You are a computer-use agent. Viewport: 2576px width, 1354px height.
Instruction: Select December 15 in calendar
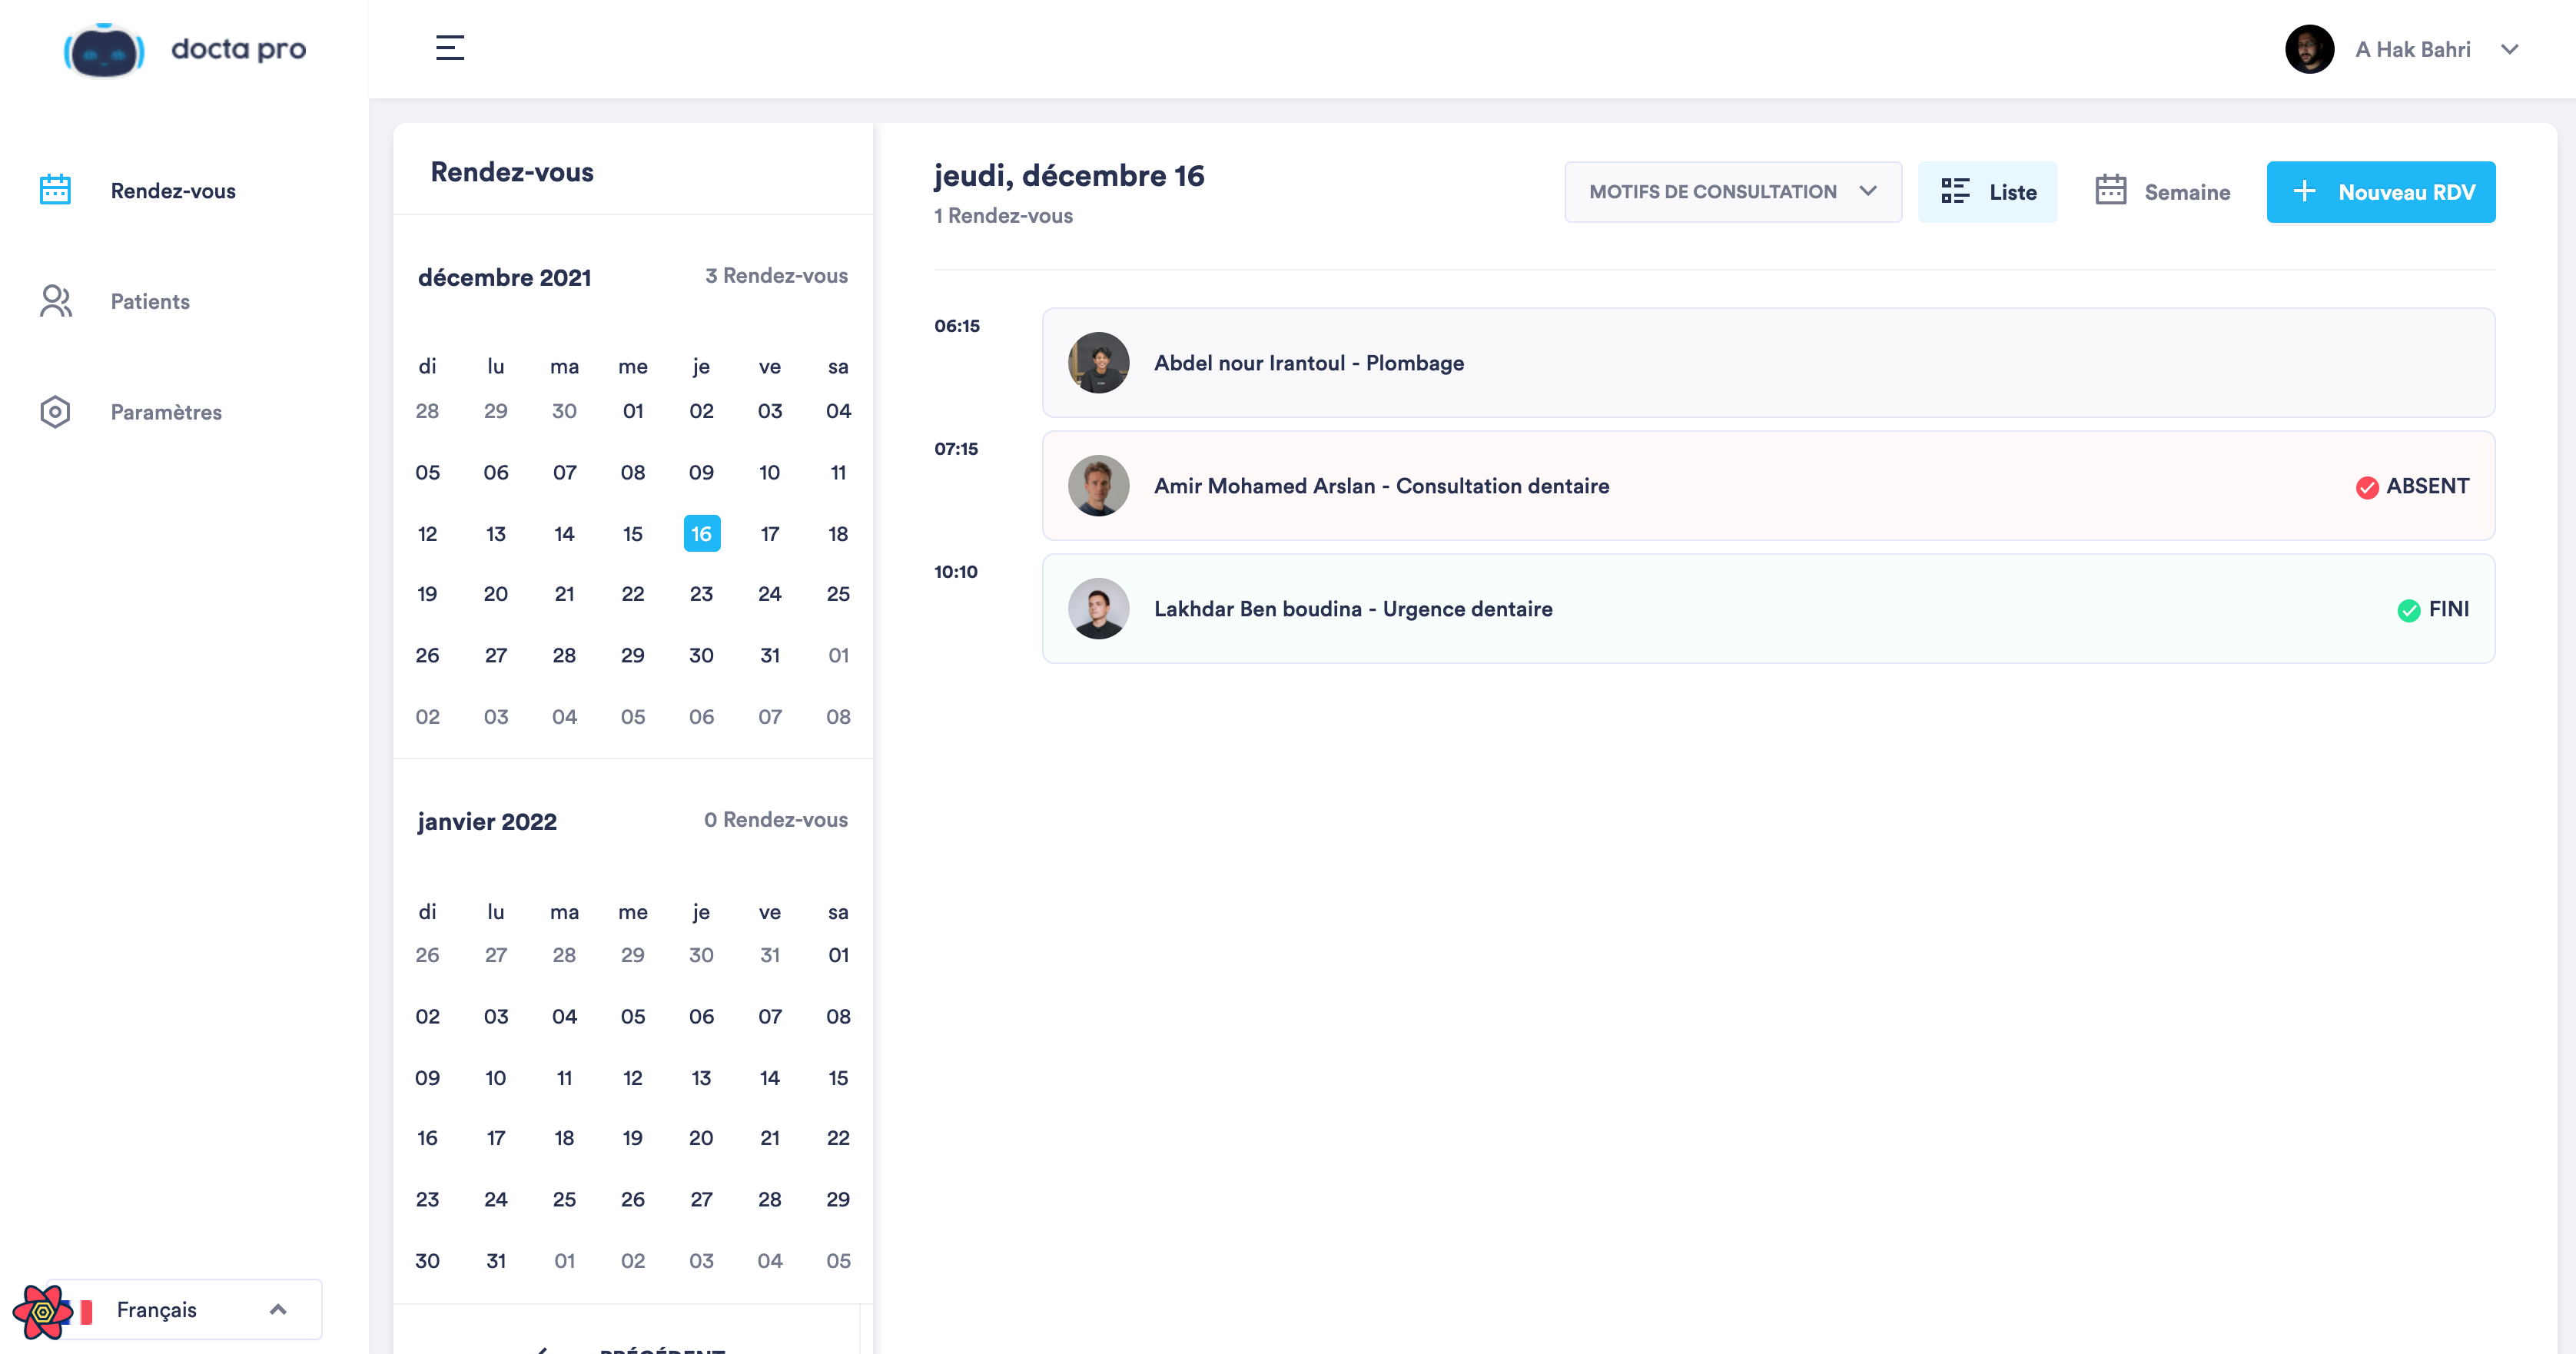(632, 534)
